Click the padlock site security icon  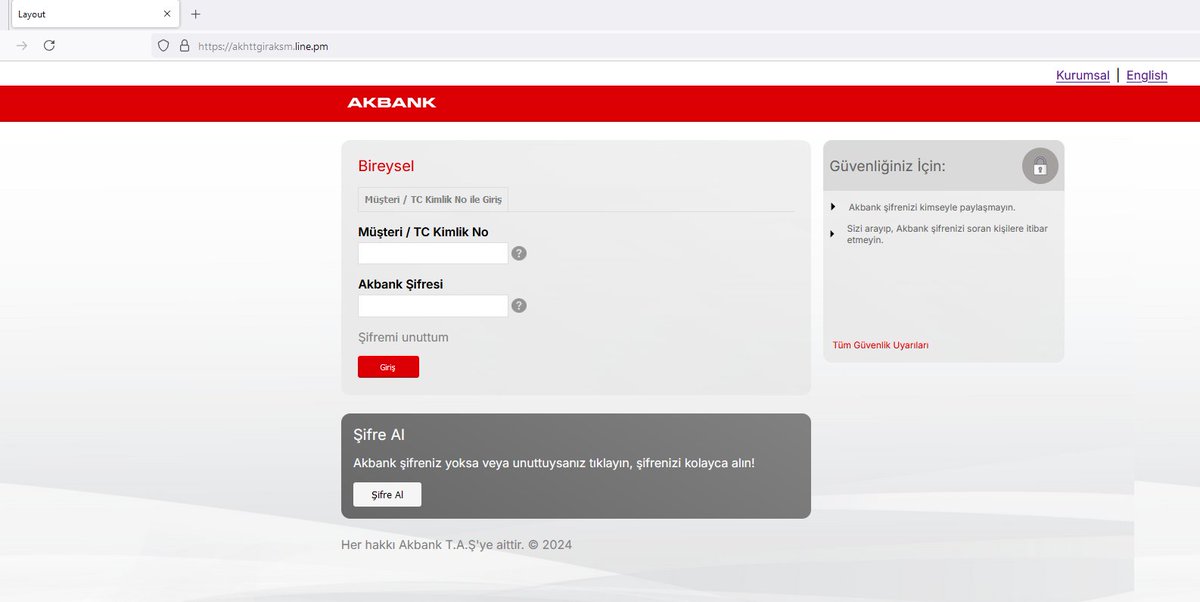pos(184,46)
